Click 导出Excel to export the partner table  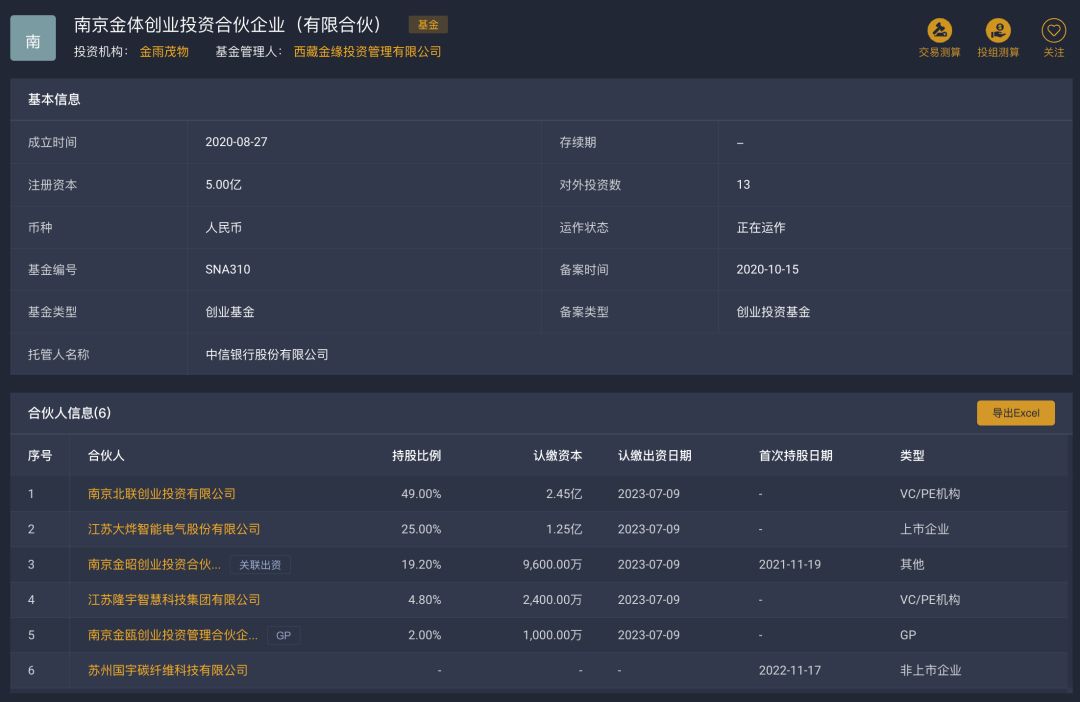click(1016, 412)
